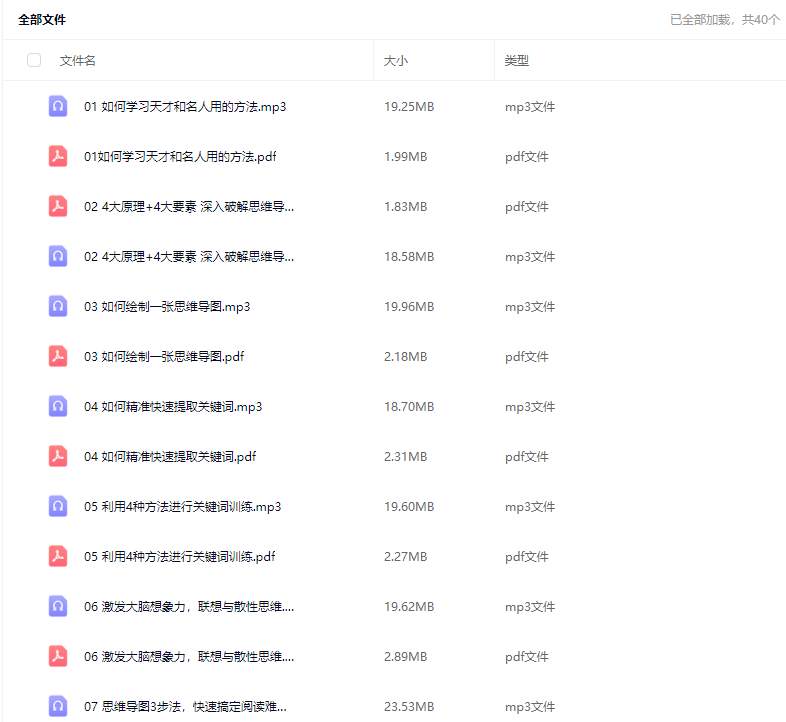Click the audio icon of the 07 思维导图3步法 file
This screenshot has height=722, width=786.
58,706
